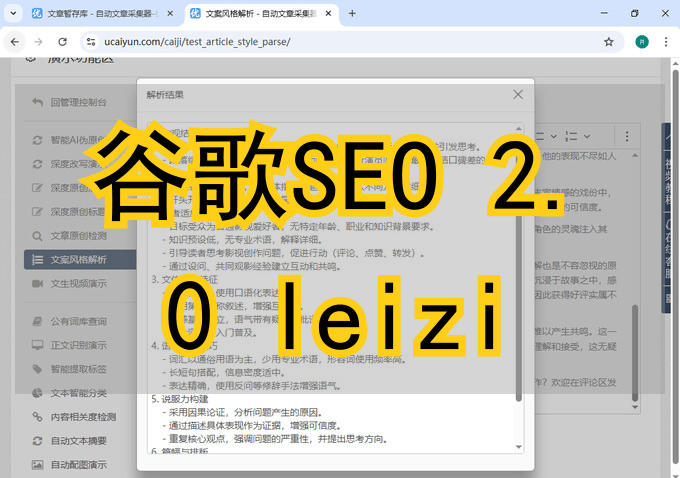Open a new browser tab
This screenshot has height=478, width=680.
[352, 13]
